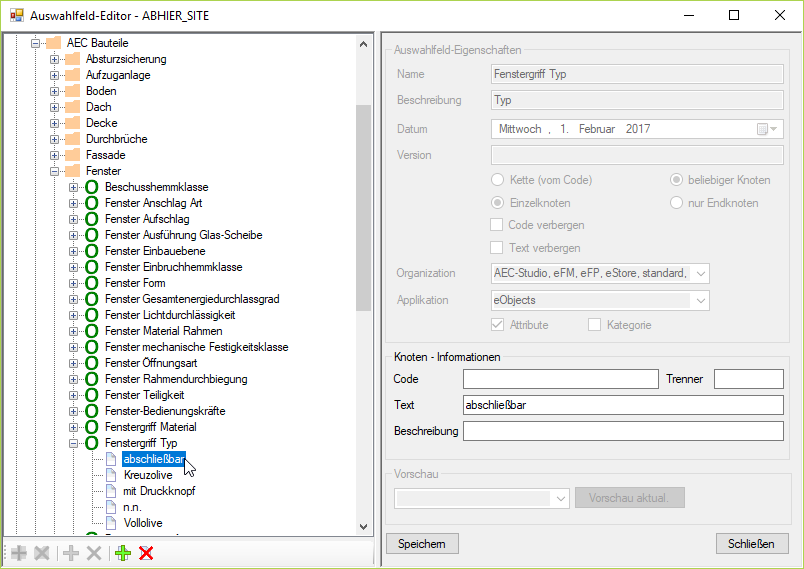
Task: Select the Fenster Rahmendurchbiegung tree entry
Action: tap(176, 379)
